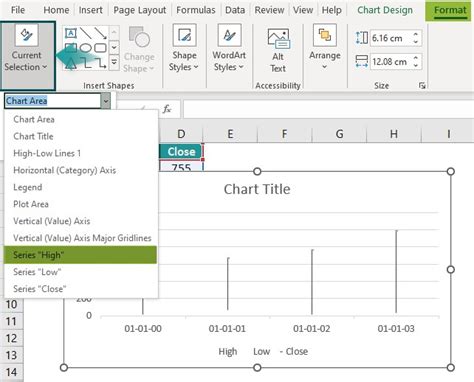Open the View tab
Screen dimensions: 474x382
[303, 10]
